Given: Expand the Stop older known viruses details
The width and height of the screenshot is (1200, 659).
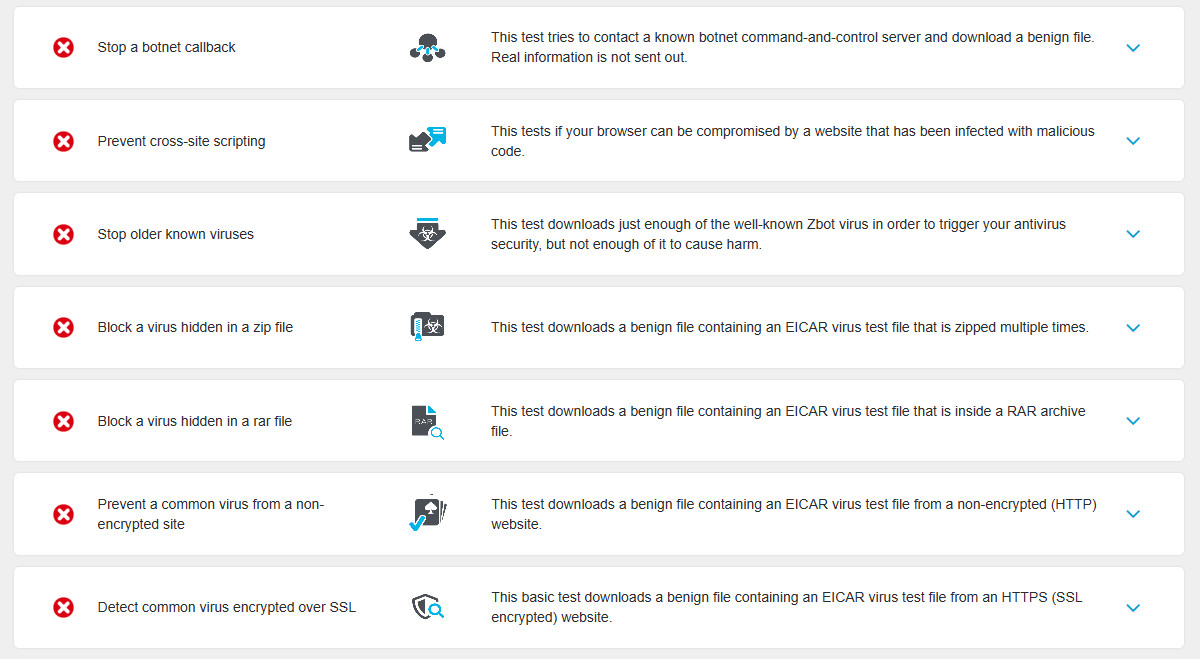Looking at the screenshot, I should tap(1133, 234).
